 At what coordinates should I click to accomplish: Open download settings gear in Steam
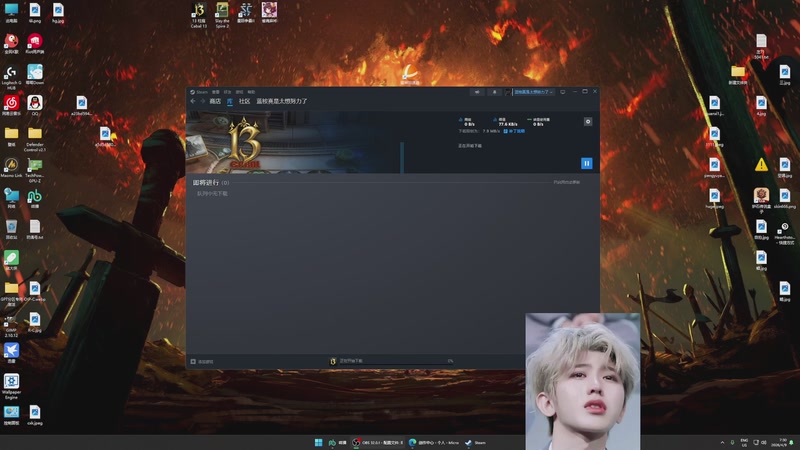point(588,121)
